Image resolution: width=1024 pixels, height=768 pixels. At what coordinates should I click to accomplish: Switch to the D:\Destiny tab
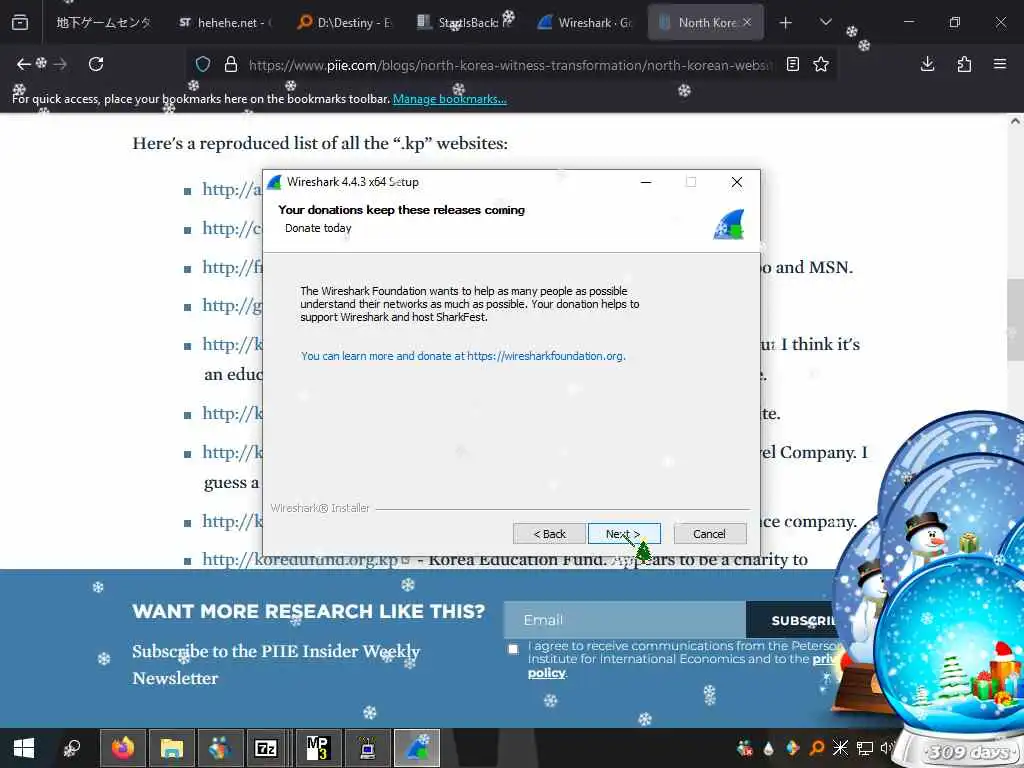(x=344, y=23)
